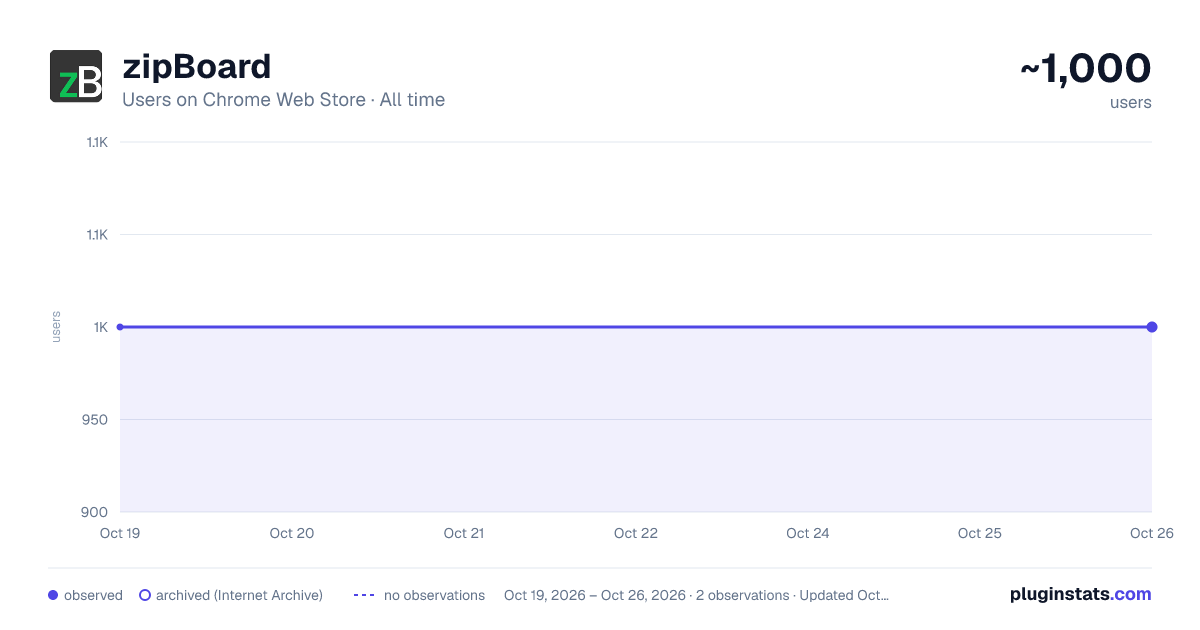Click the observed legend marker

point(53,595)
